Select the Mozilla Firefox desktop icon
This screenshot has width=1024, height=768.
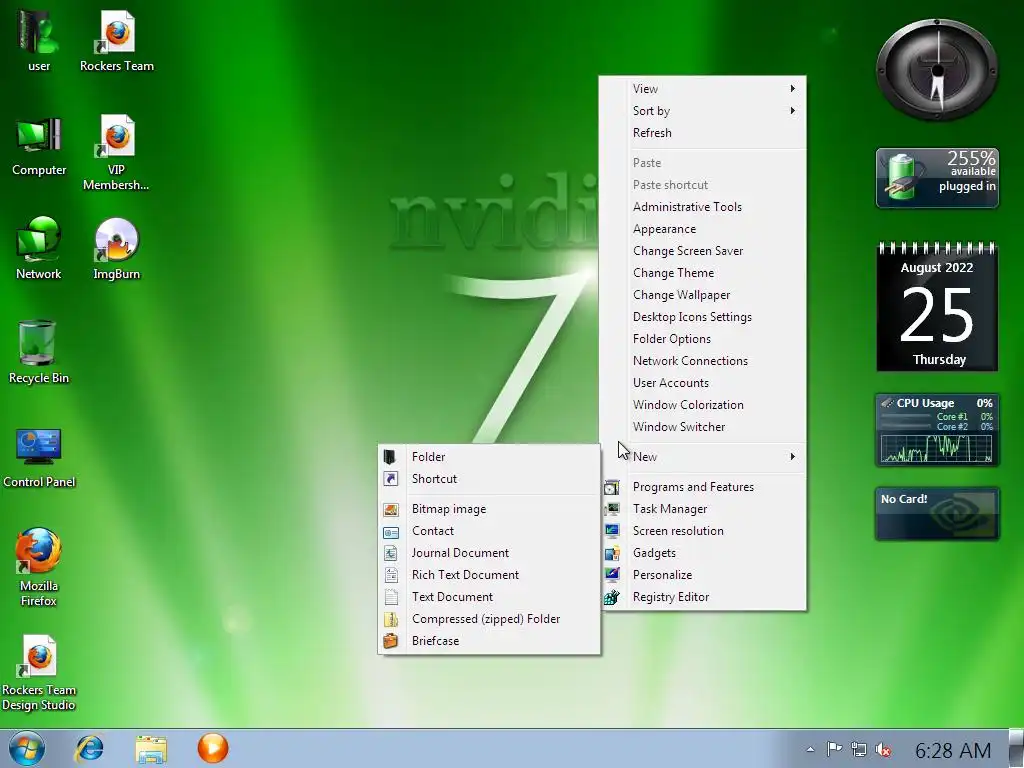pos(39,567)
